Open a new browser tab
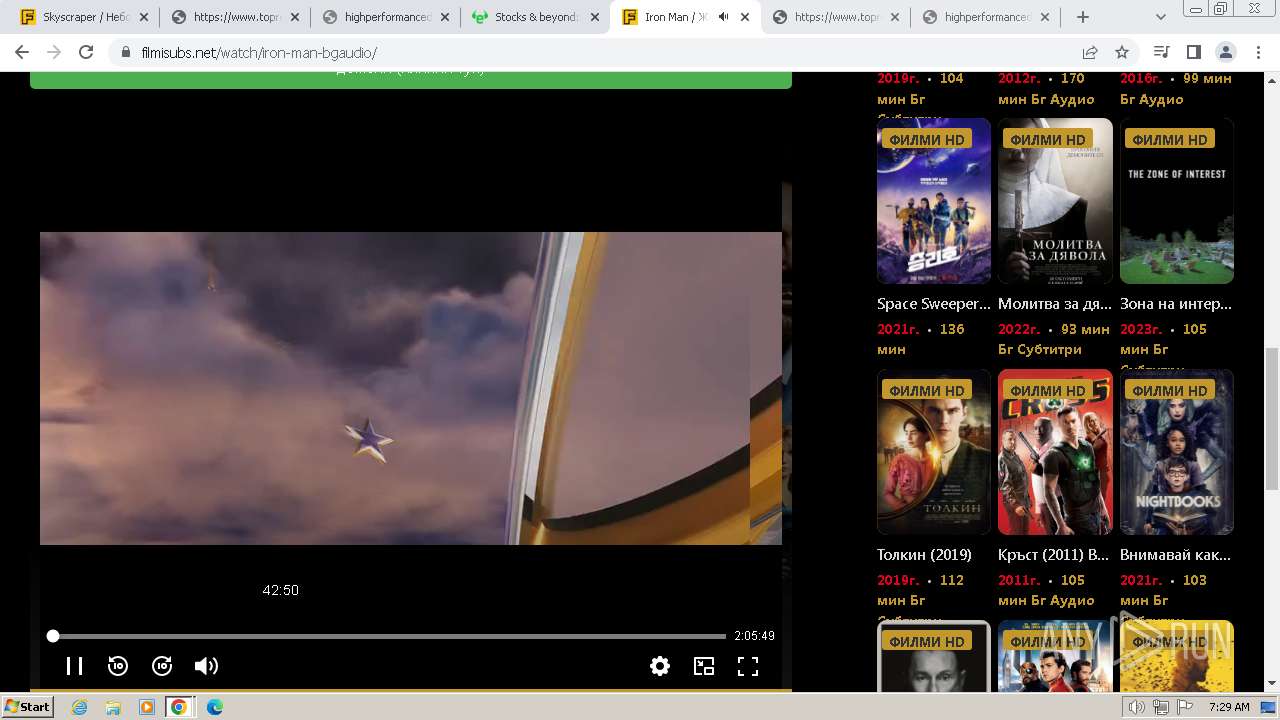This screenshot has width=1280, height=720. coord(1083,17)
